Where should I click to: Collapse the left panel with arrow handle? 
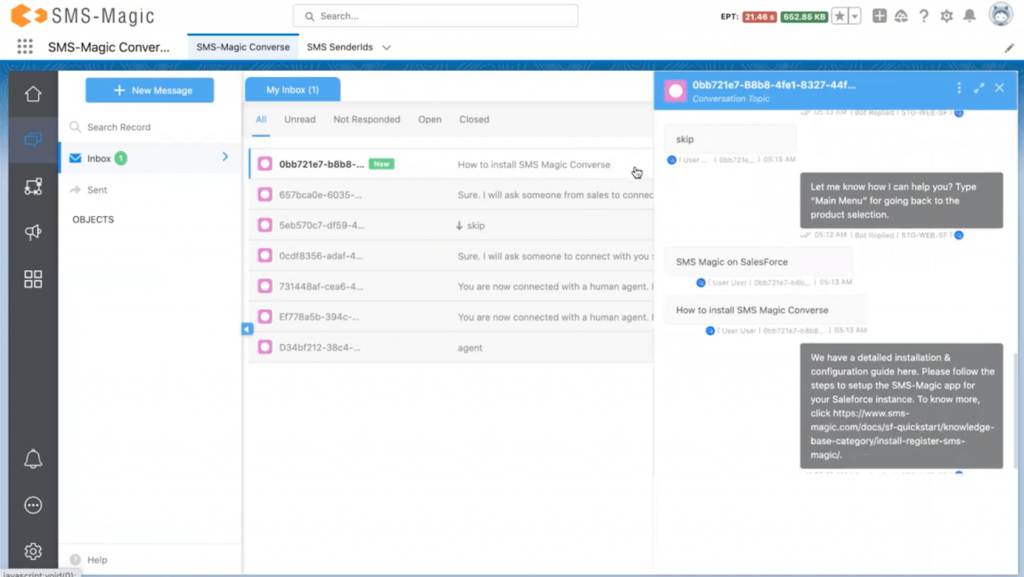[x=247, y=329]
